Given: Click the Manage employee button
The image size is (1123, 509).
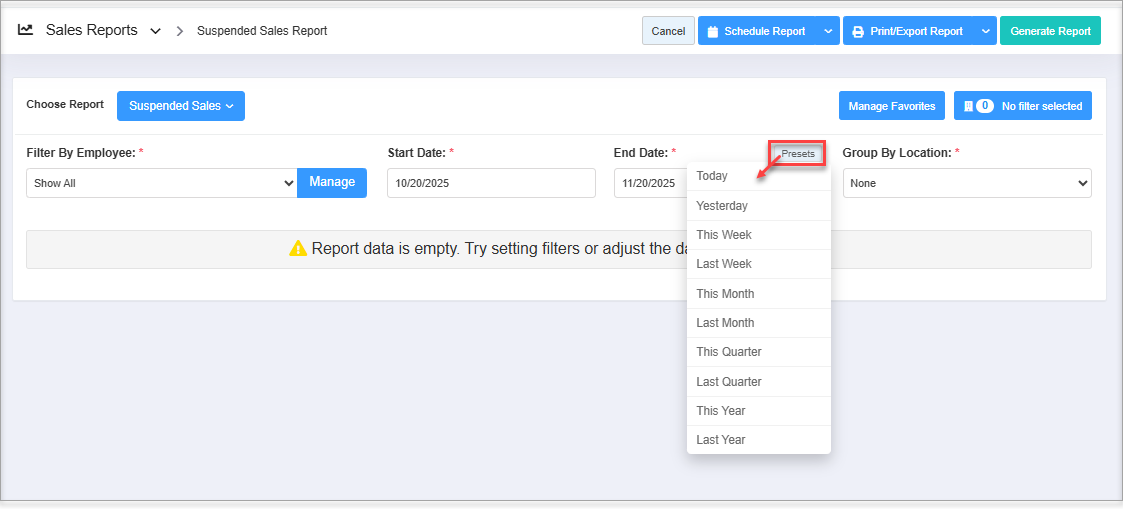Looking at the screenshot, I should (x=332, y=182).
